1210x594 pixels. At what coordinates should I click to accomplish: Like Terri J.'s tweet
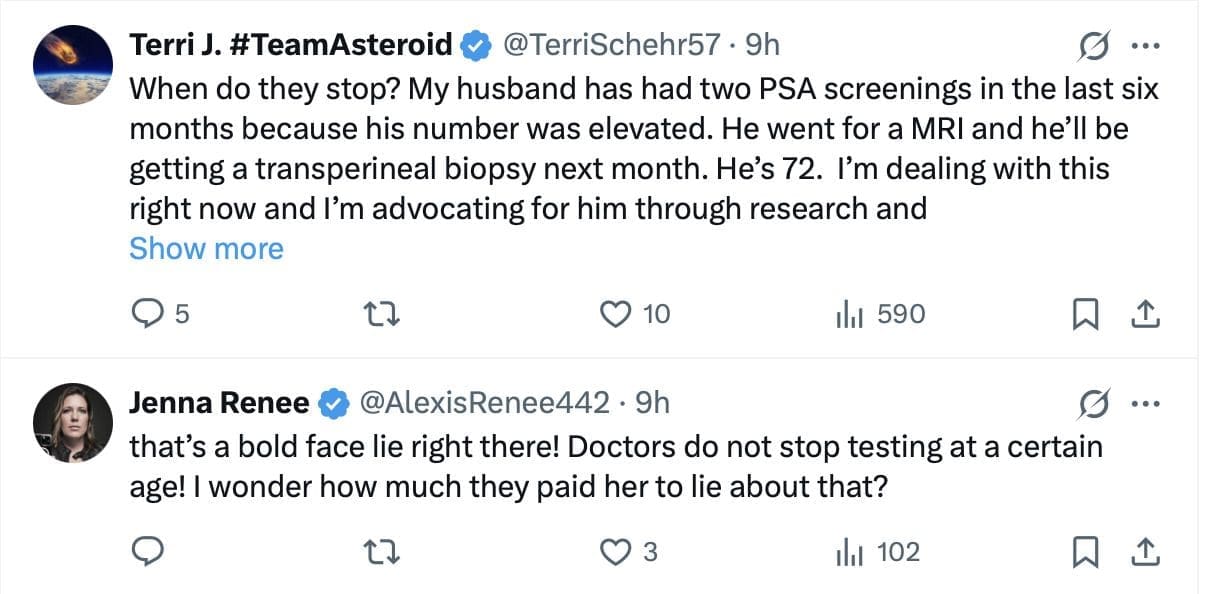click(613, 314)
